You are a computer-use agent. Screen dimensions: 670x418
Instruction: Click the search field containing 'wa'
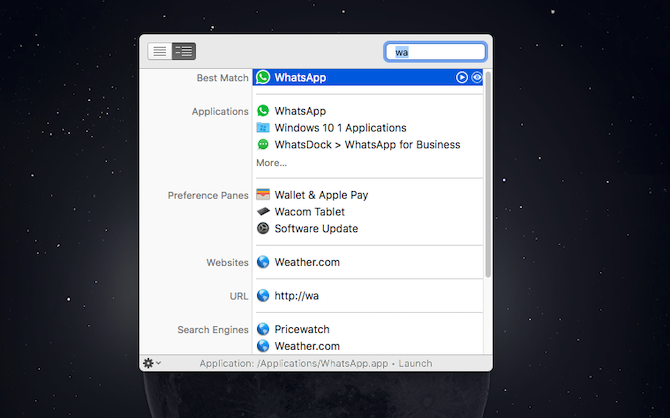tap(435, 52)
